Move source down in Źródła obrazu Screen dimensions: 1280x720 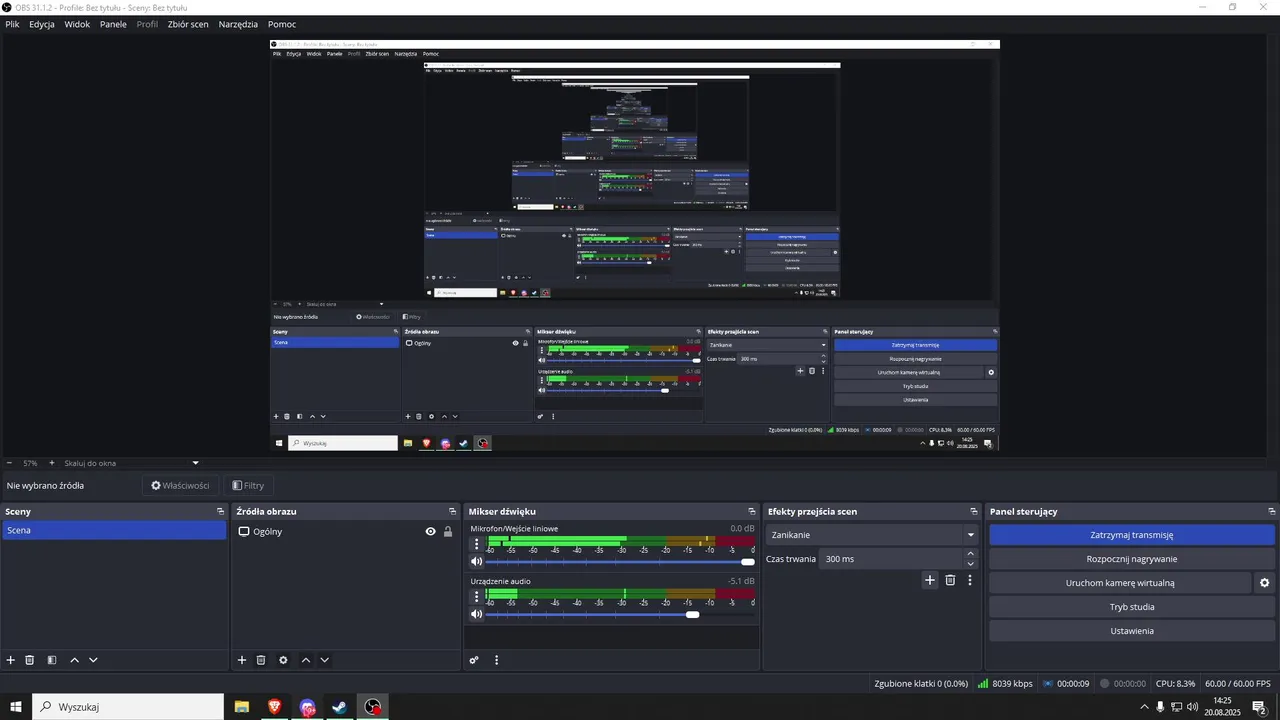point(324,660)
